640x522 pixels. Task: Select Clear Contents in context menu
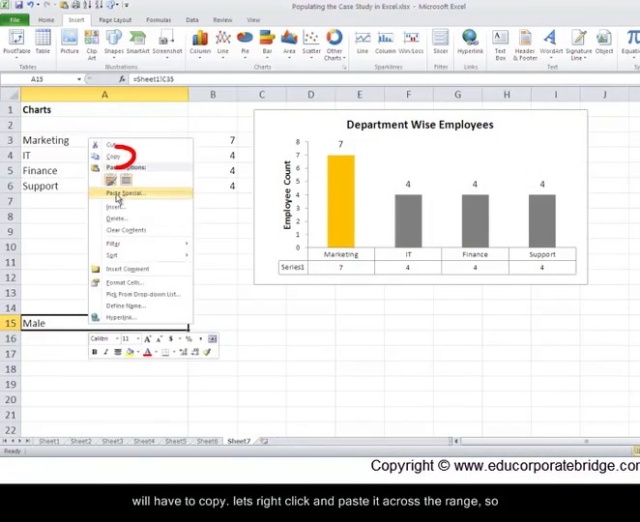(x=141, y=230)
